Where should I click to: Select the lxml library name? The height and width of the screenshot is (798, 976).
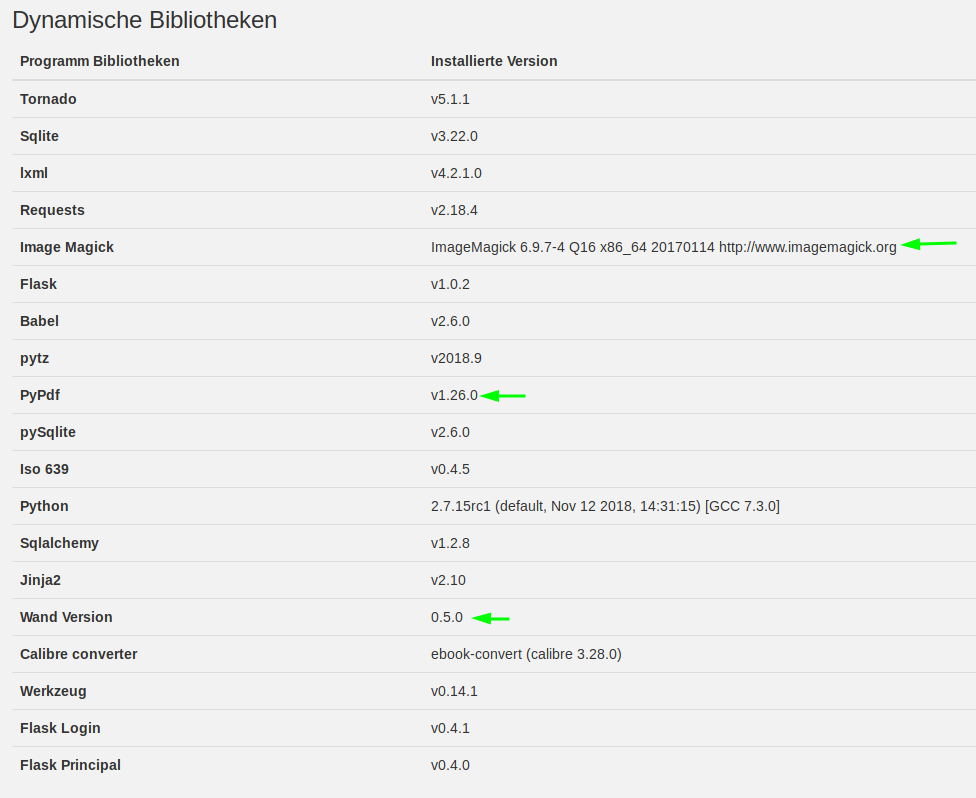34,173
